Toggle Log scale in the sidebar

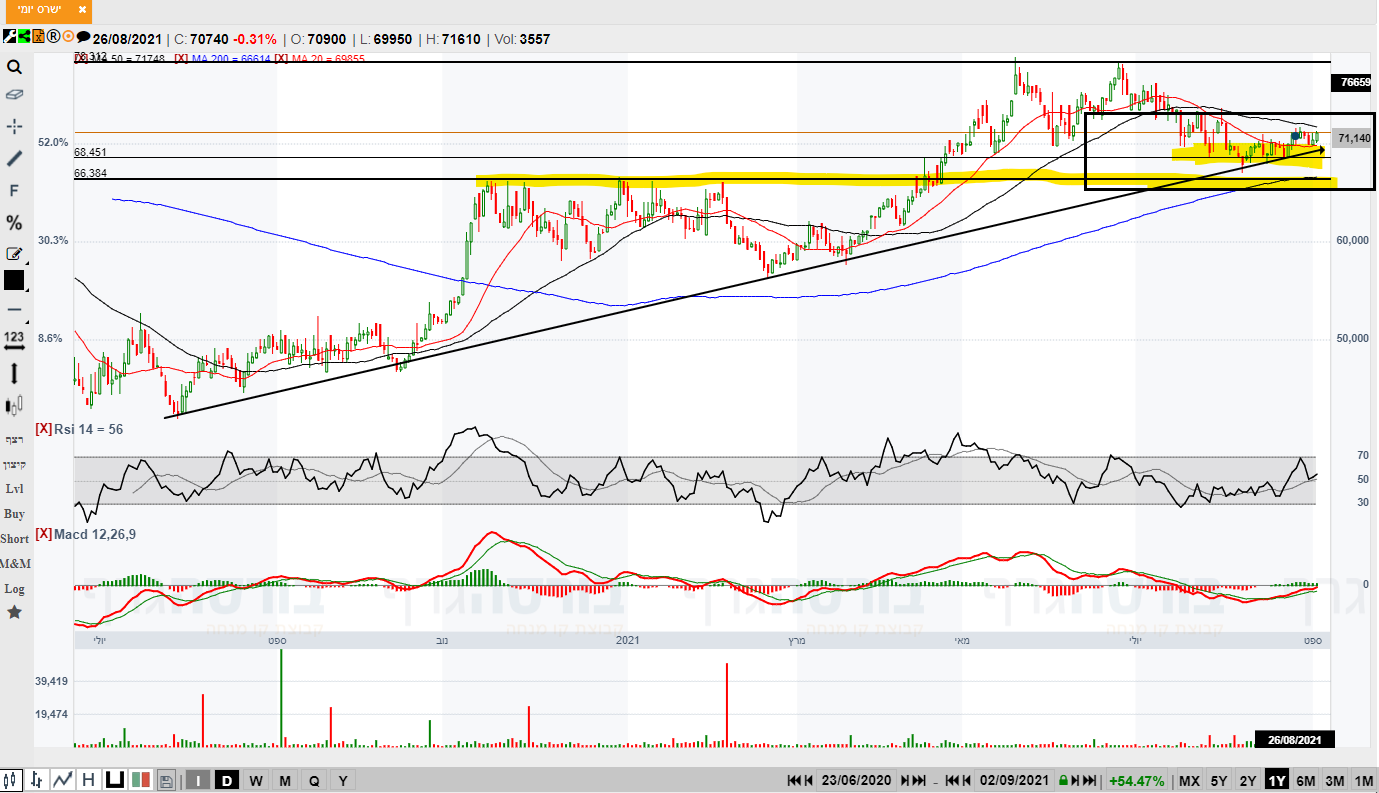(14, 589)
